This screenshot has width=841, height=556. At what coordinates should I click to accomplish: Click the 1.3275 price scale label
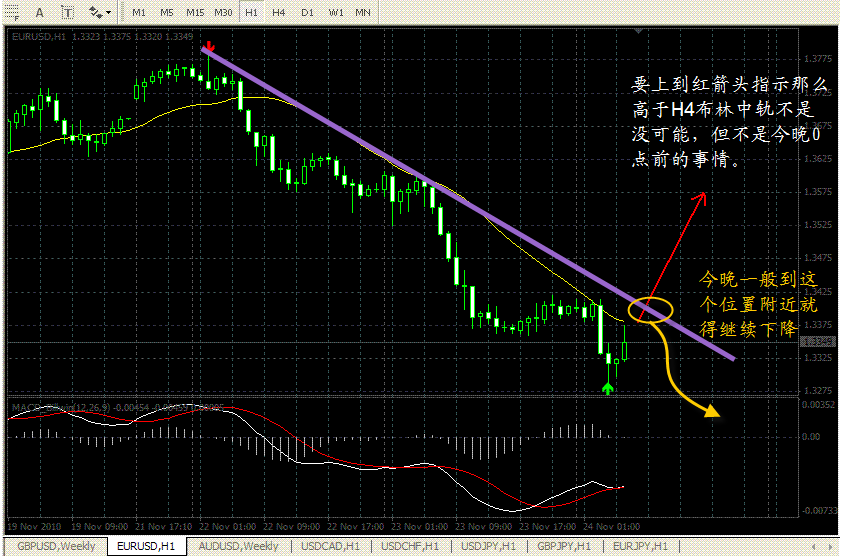818,391
